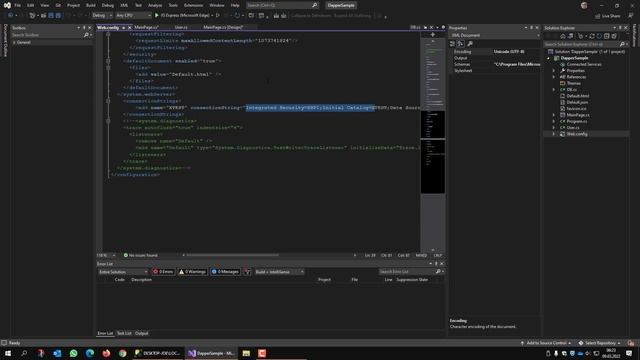This screenshot has width=640, height=360.
Task: Click the search magnifier in Toolbox panel
Action: point(86,35)
